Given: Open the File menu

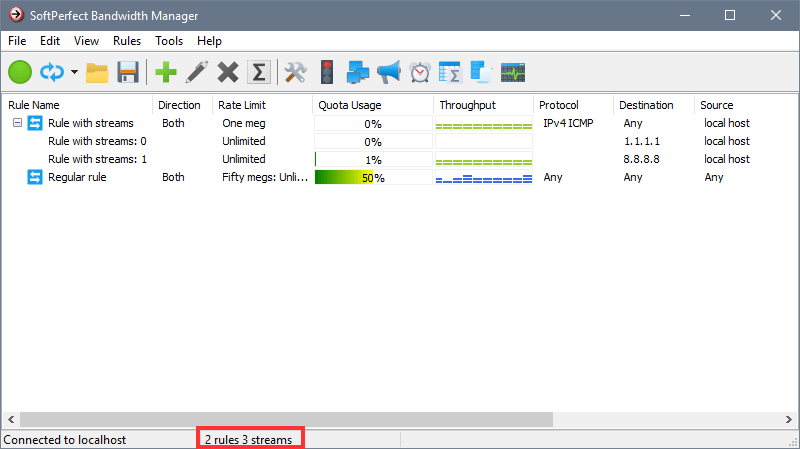Looking at the screenshot, I should 17,41.
